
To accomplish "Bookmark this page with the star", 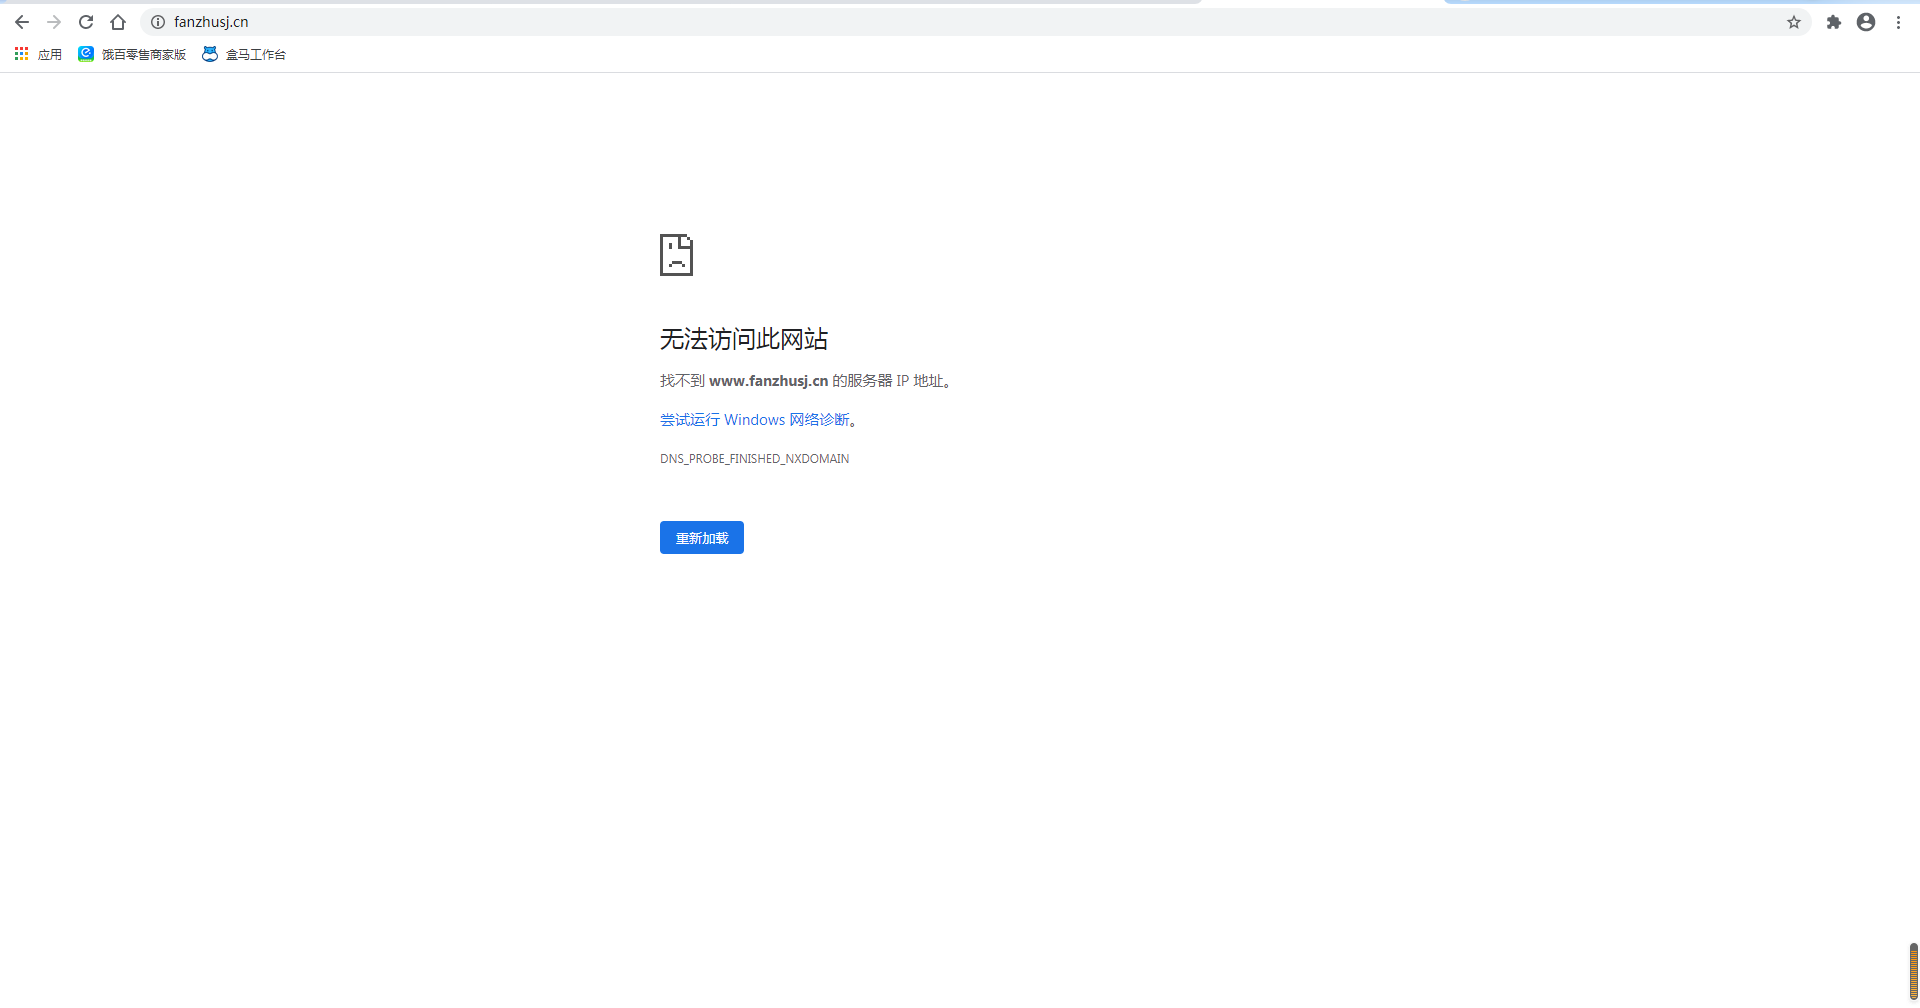I will [1794, 22].
